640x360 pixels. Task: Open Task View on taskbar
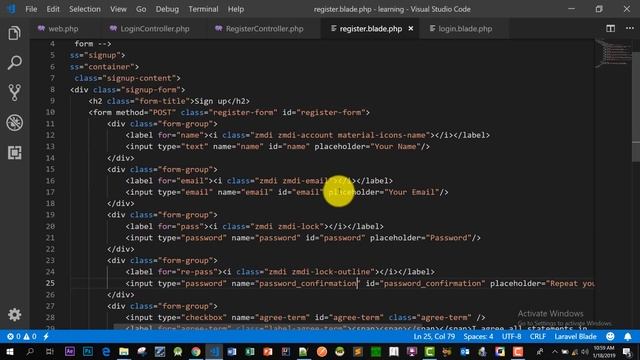[x=49, y=351]
